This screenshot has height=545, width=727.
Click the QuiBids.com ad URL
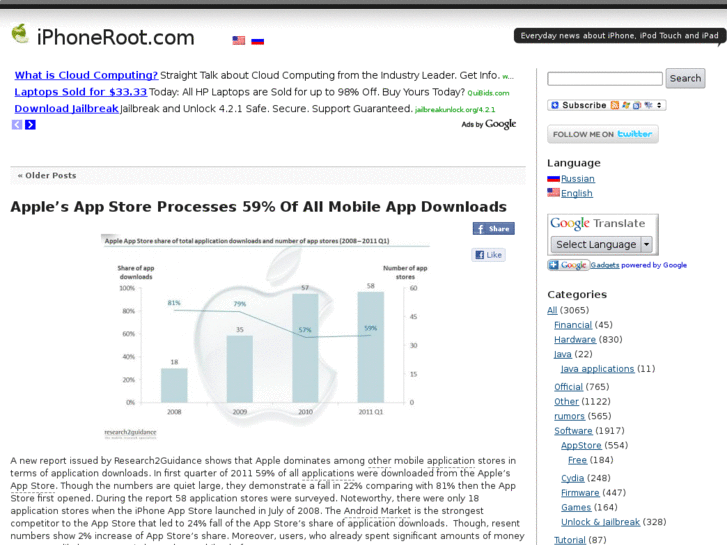(x=488, y=93)
